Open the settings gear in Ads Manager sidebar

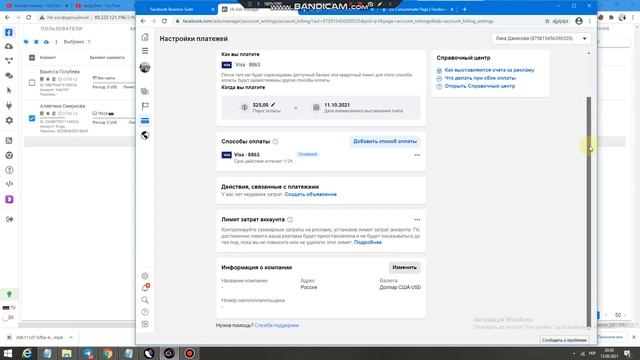point(145,276)
